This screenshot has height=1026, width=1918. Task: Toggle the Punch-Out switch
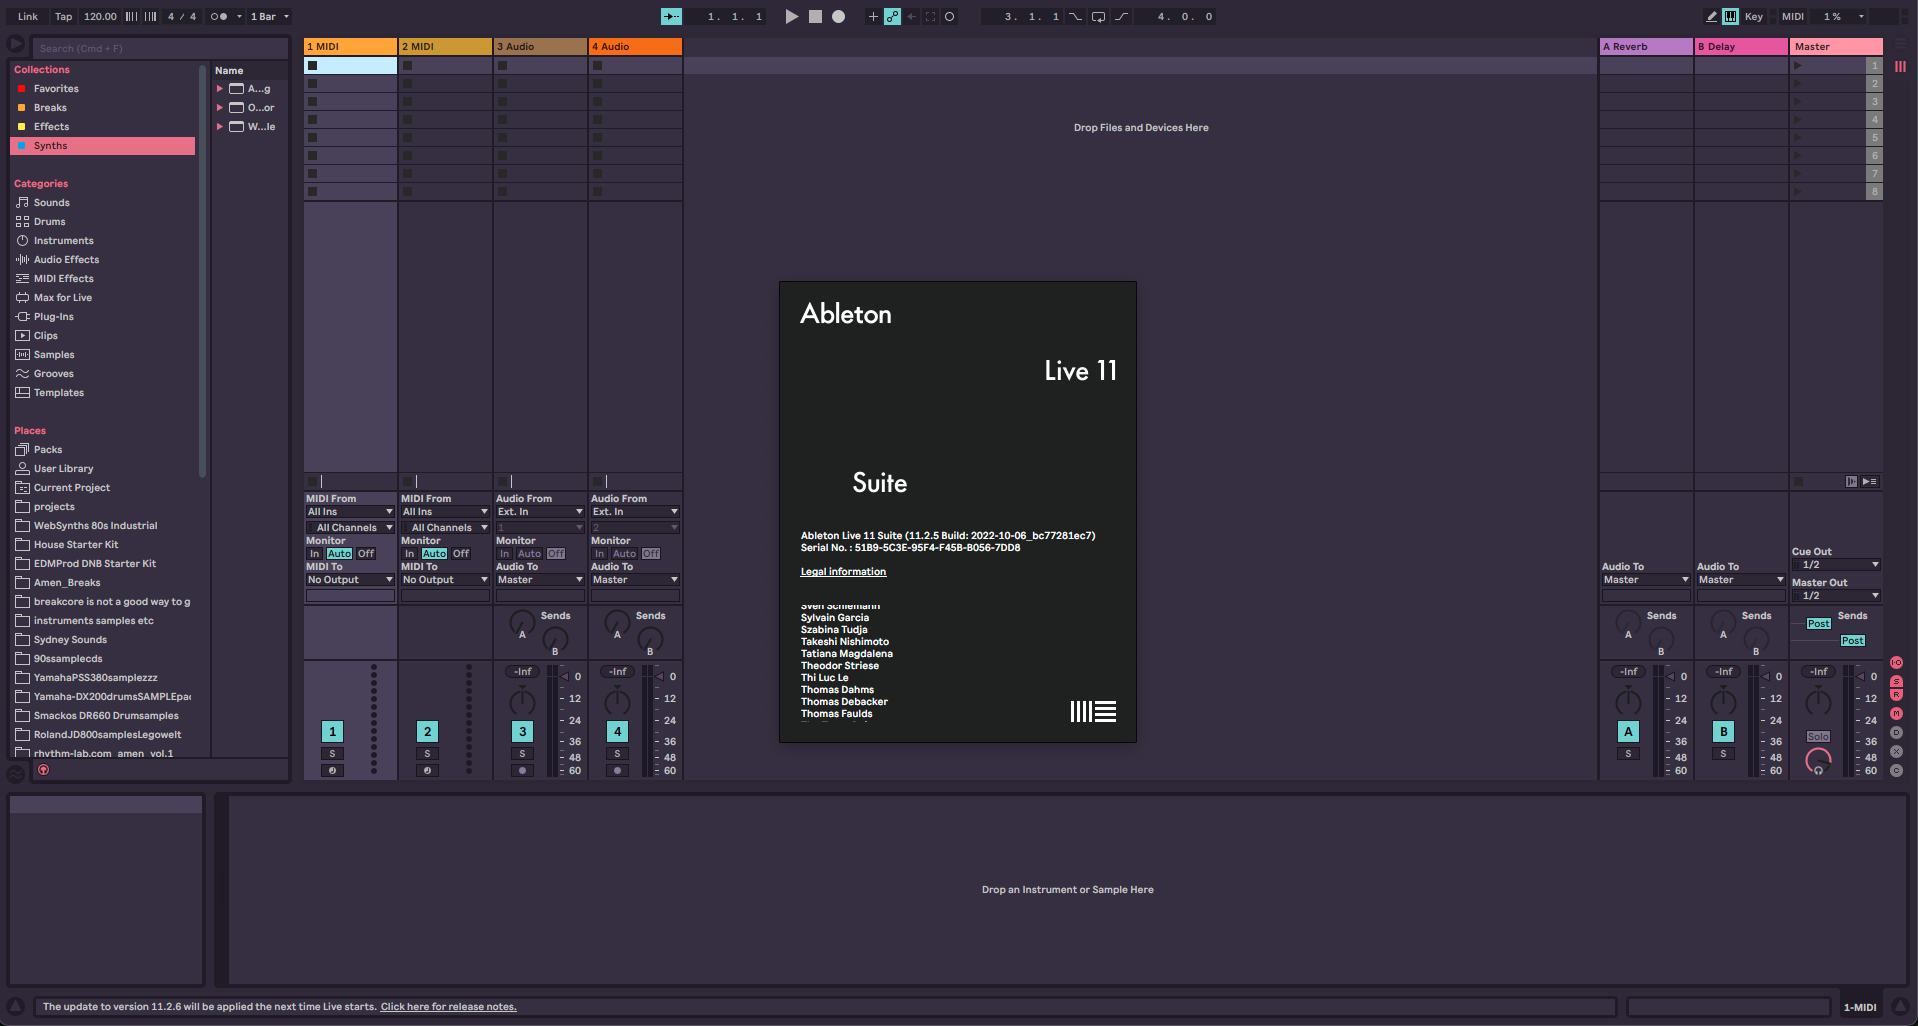[x=1121, y=16]
